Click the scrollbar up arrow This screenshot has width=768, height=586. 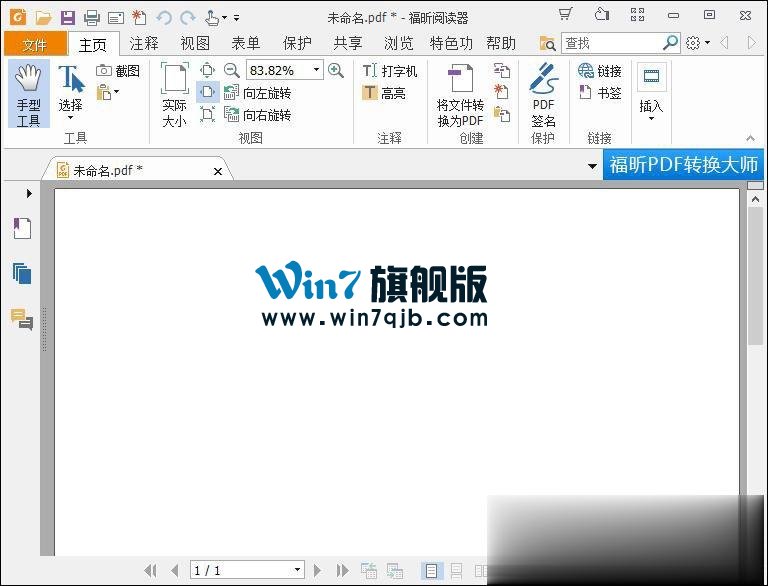[756, 199]
